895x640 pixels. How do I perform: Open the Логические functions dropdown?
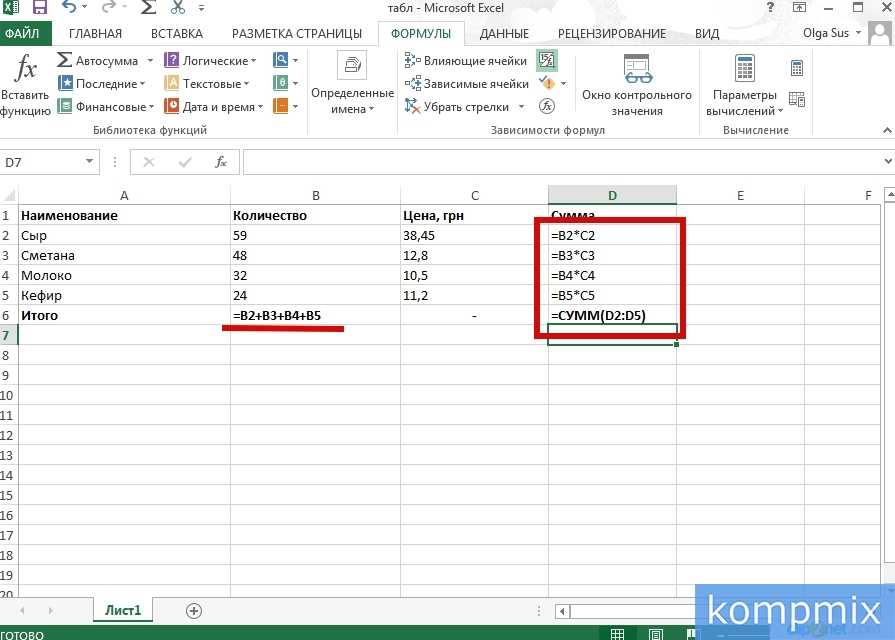pos(210,61)
